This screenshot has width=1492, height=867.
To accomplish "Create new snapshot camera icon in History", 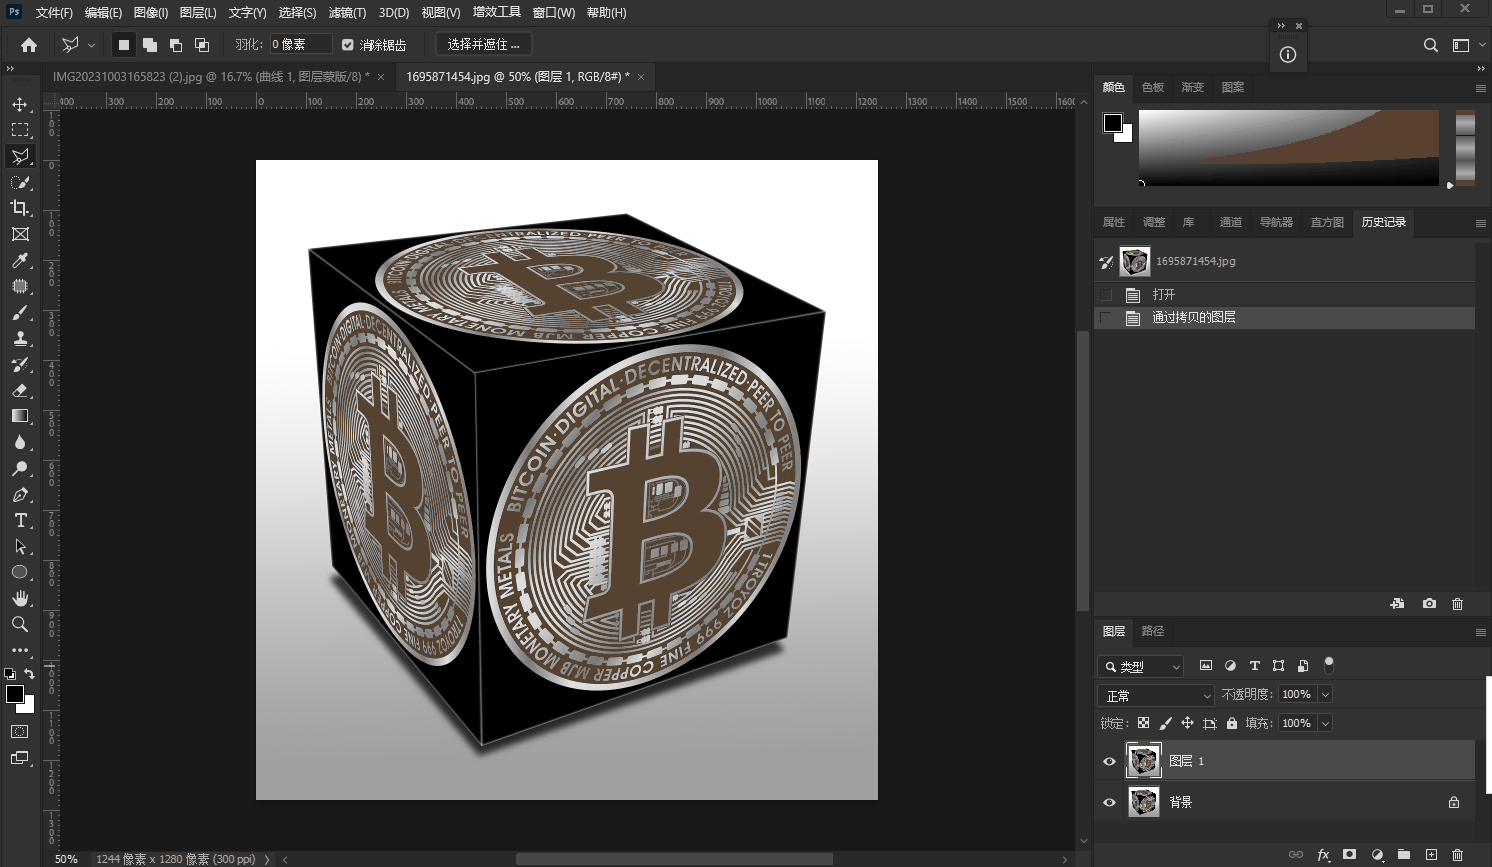I will tap(1429, 603).
